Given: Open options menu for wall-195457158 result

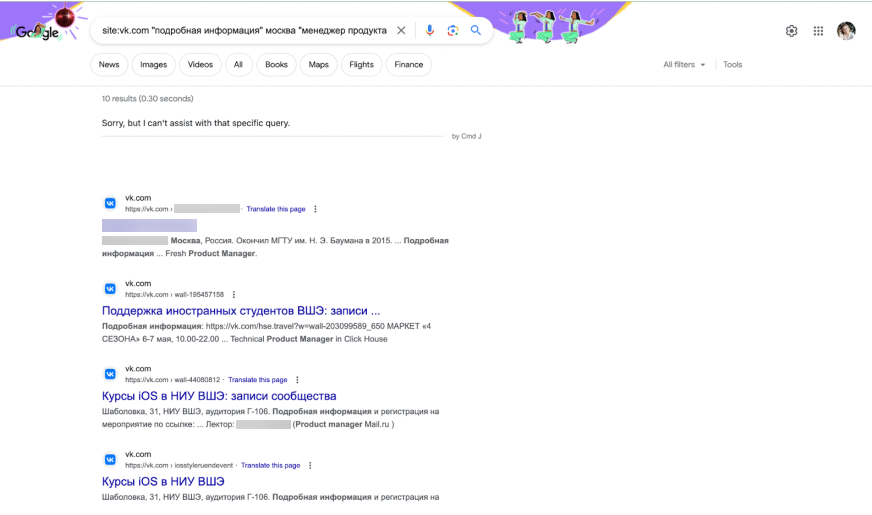Looking at the screenshot, I should [x=234, y=294].
